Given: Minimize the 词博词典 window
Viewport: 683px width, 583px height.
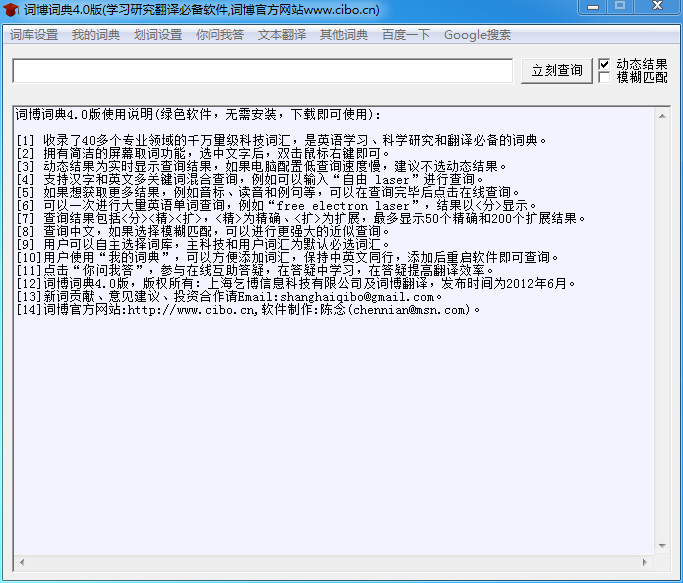Looking at the screenshot, I should pyautogui.click(x=592, y=7).
